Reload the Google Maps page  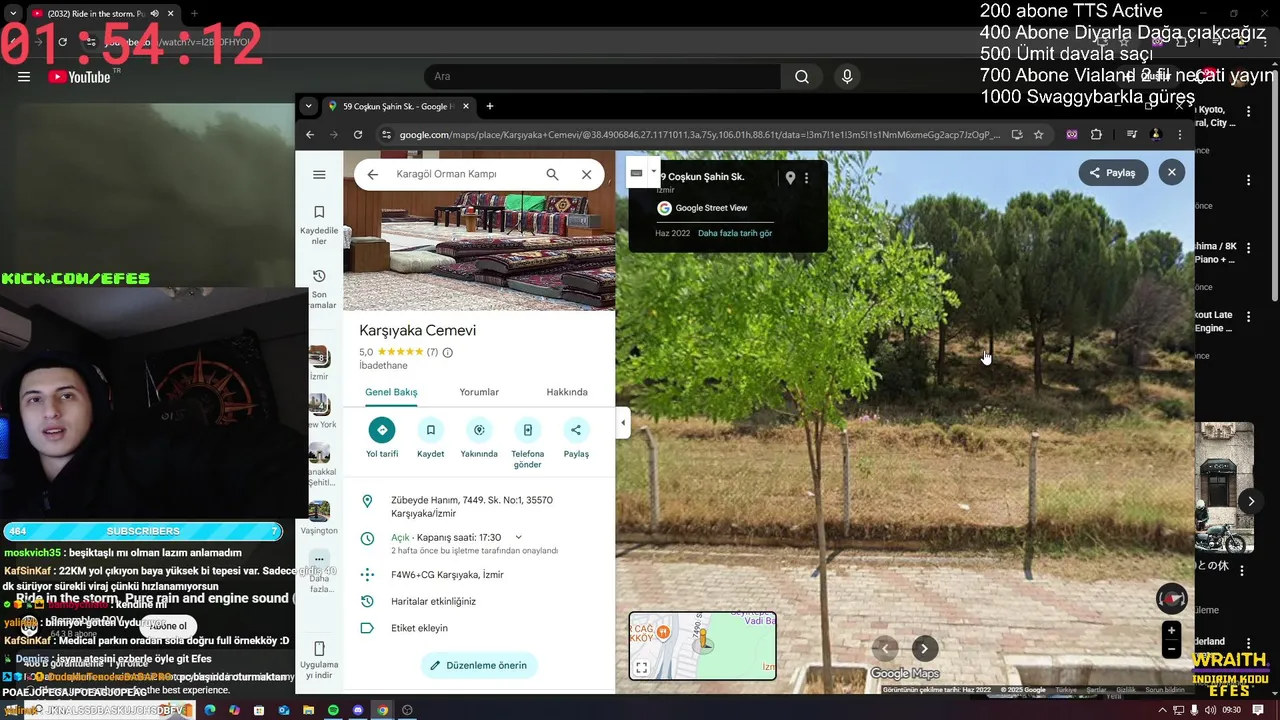click(358, 134)
